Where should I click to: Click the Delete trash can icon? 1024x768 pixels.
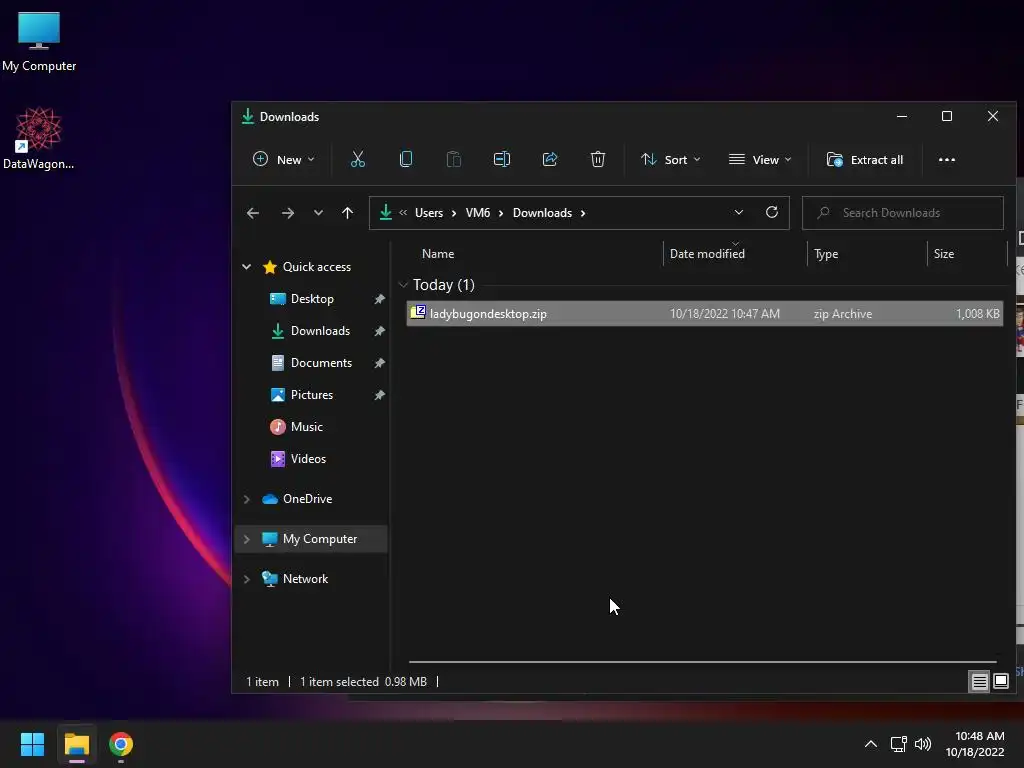tap(598, 159)
